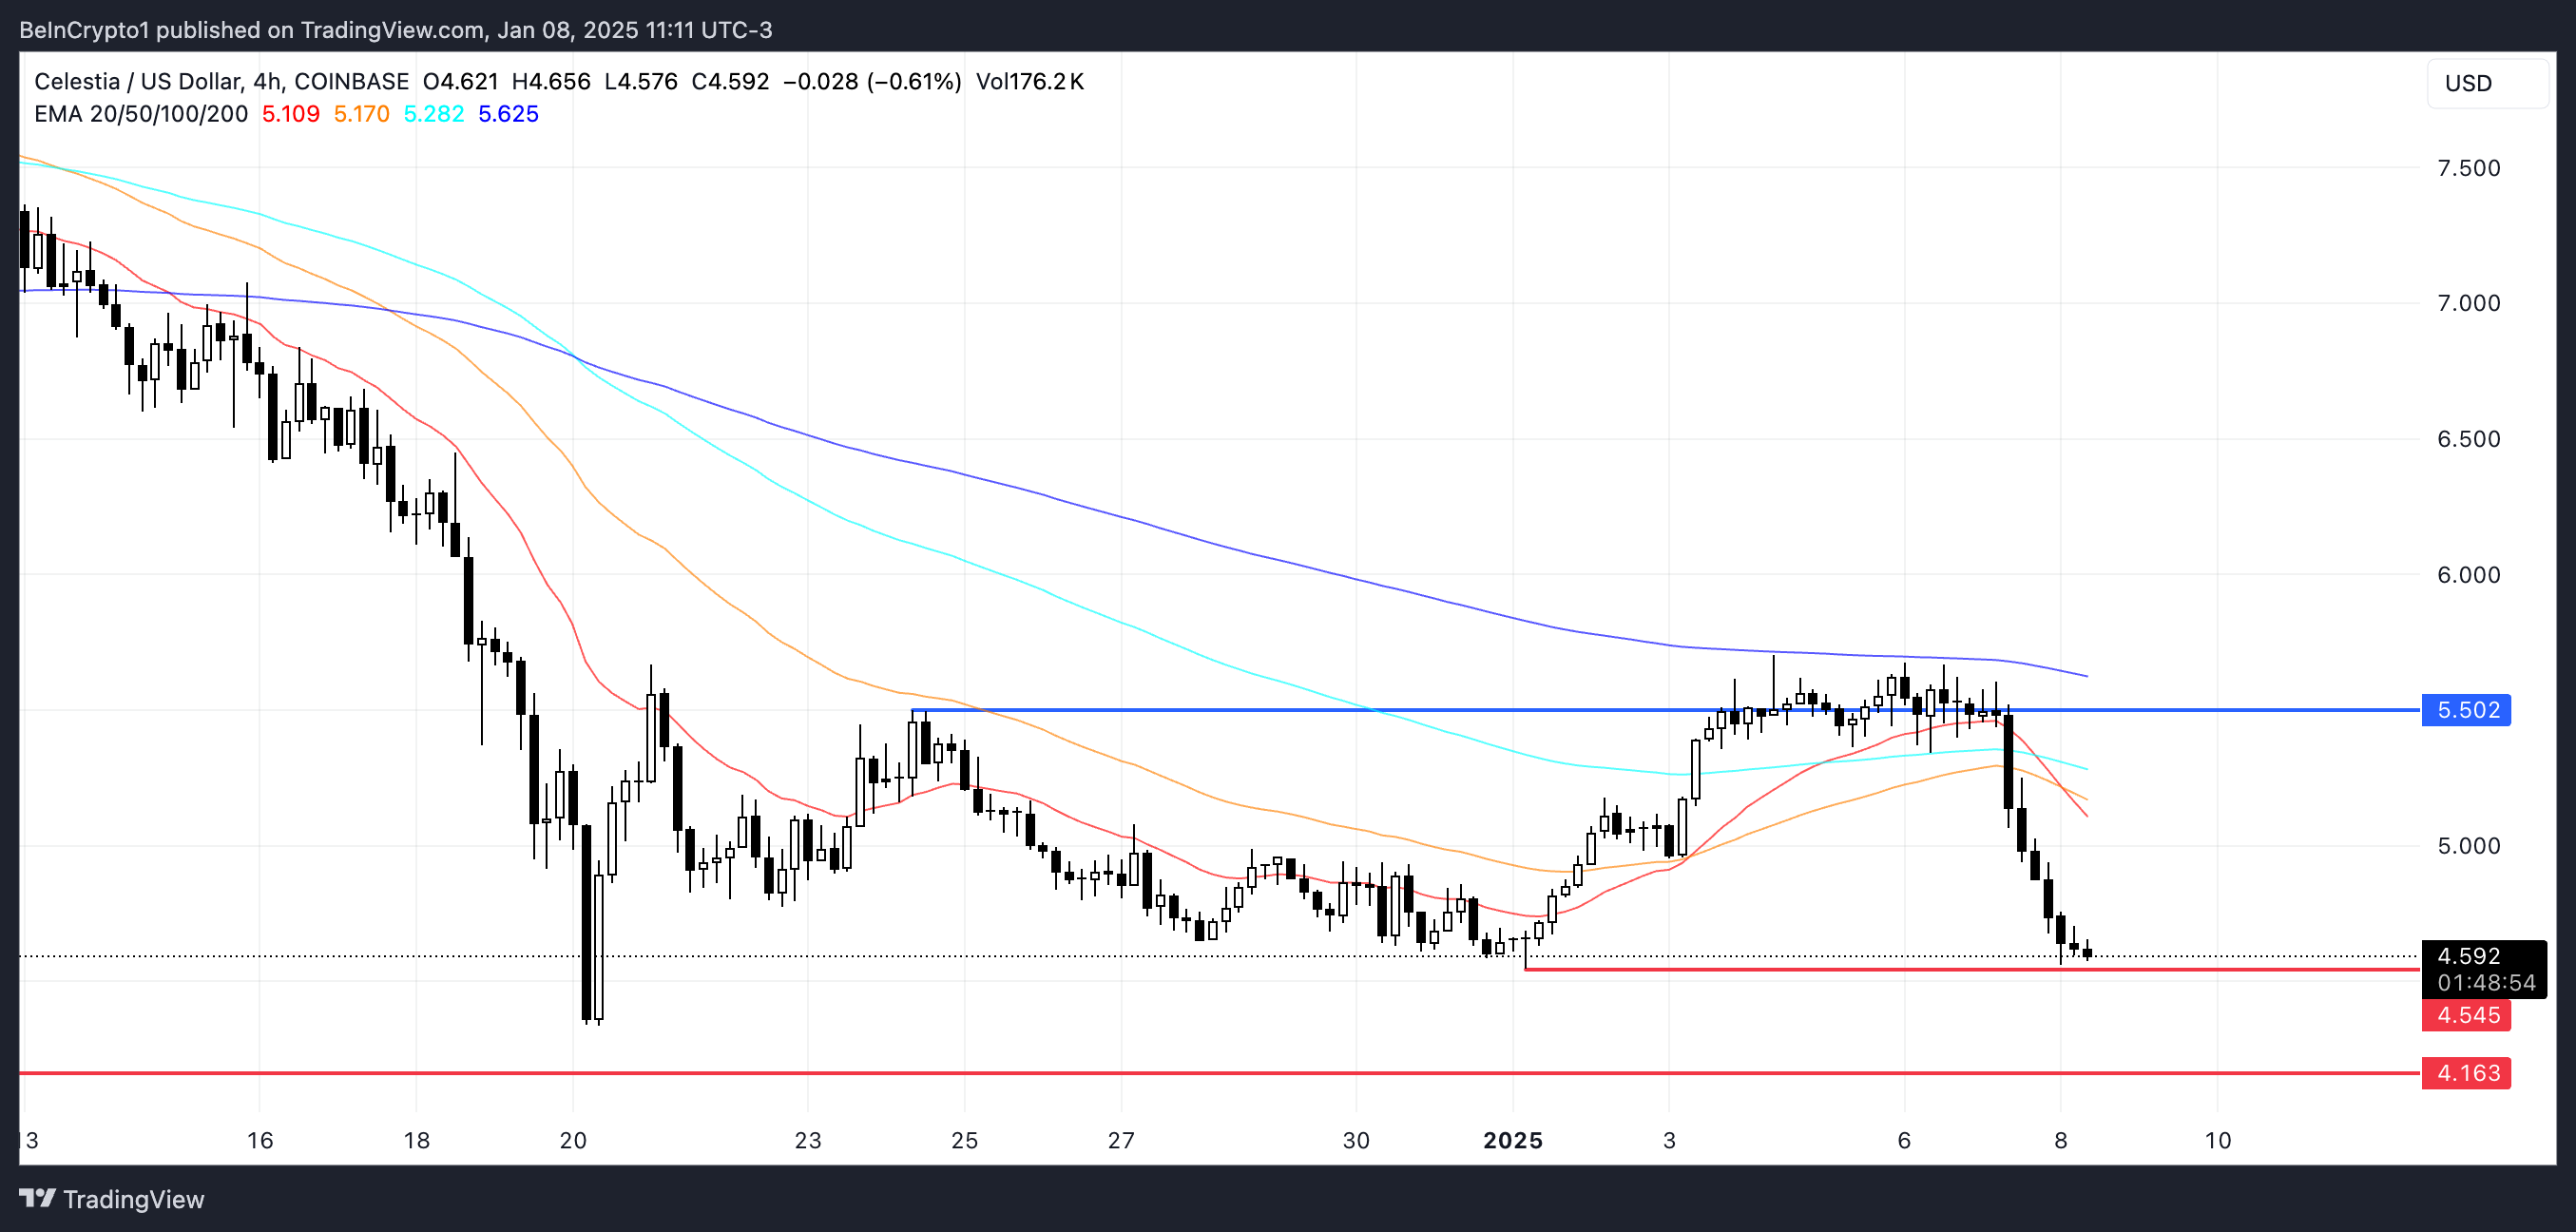
Task: Click the Vol 176.2K volume readout
Action: (1029, 81)
